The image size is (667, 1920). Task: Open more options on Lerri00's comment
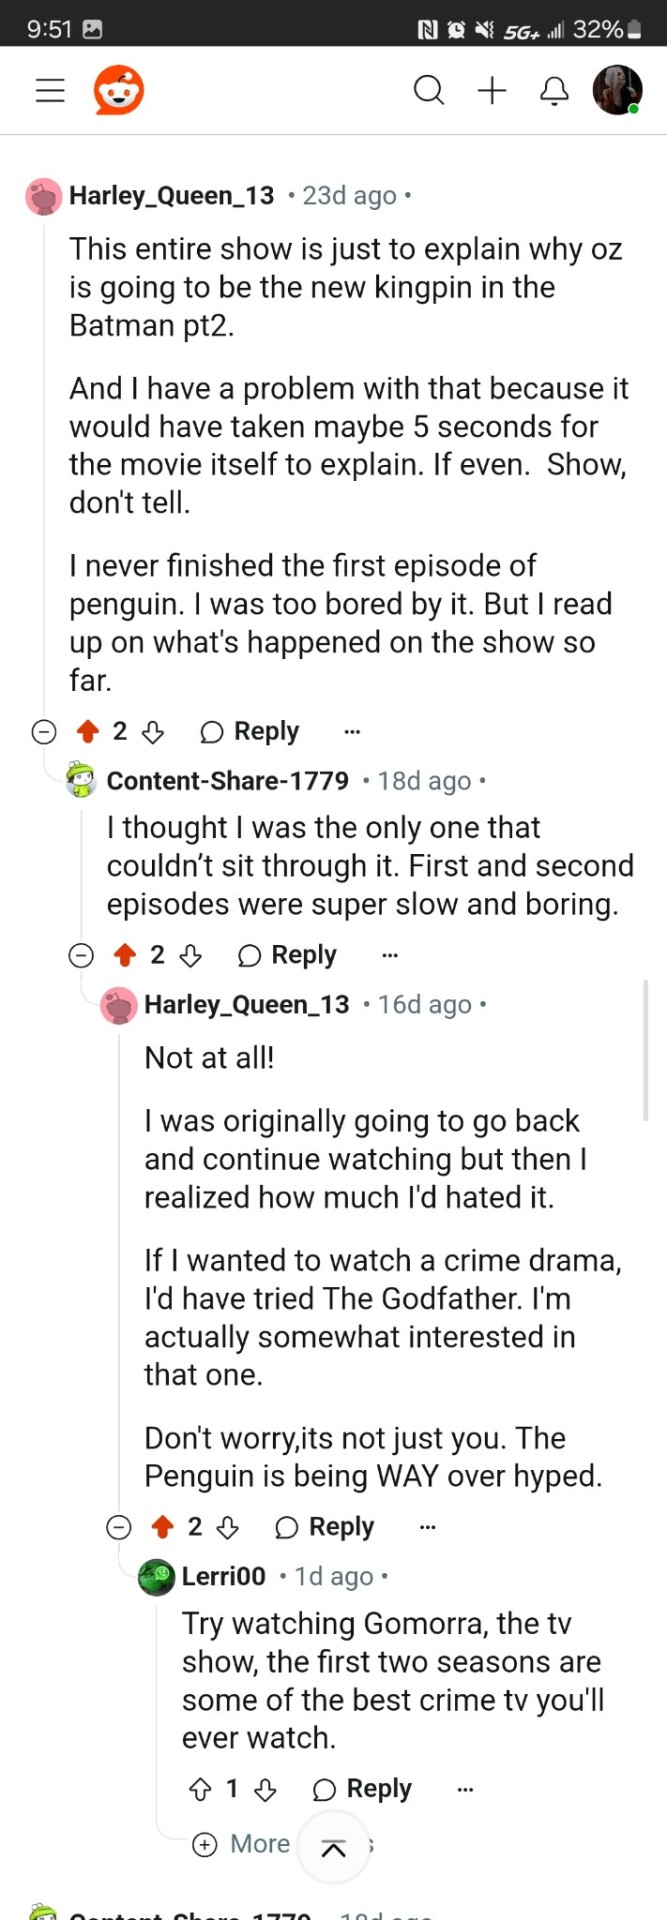(465, 1789)
